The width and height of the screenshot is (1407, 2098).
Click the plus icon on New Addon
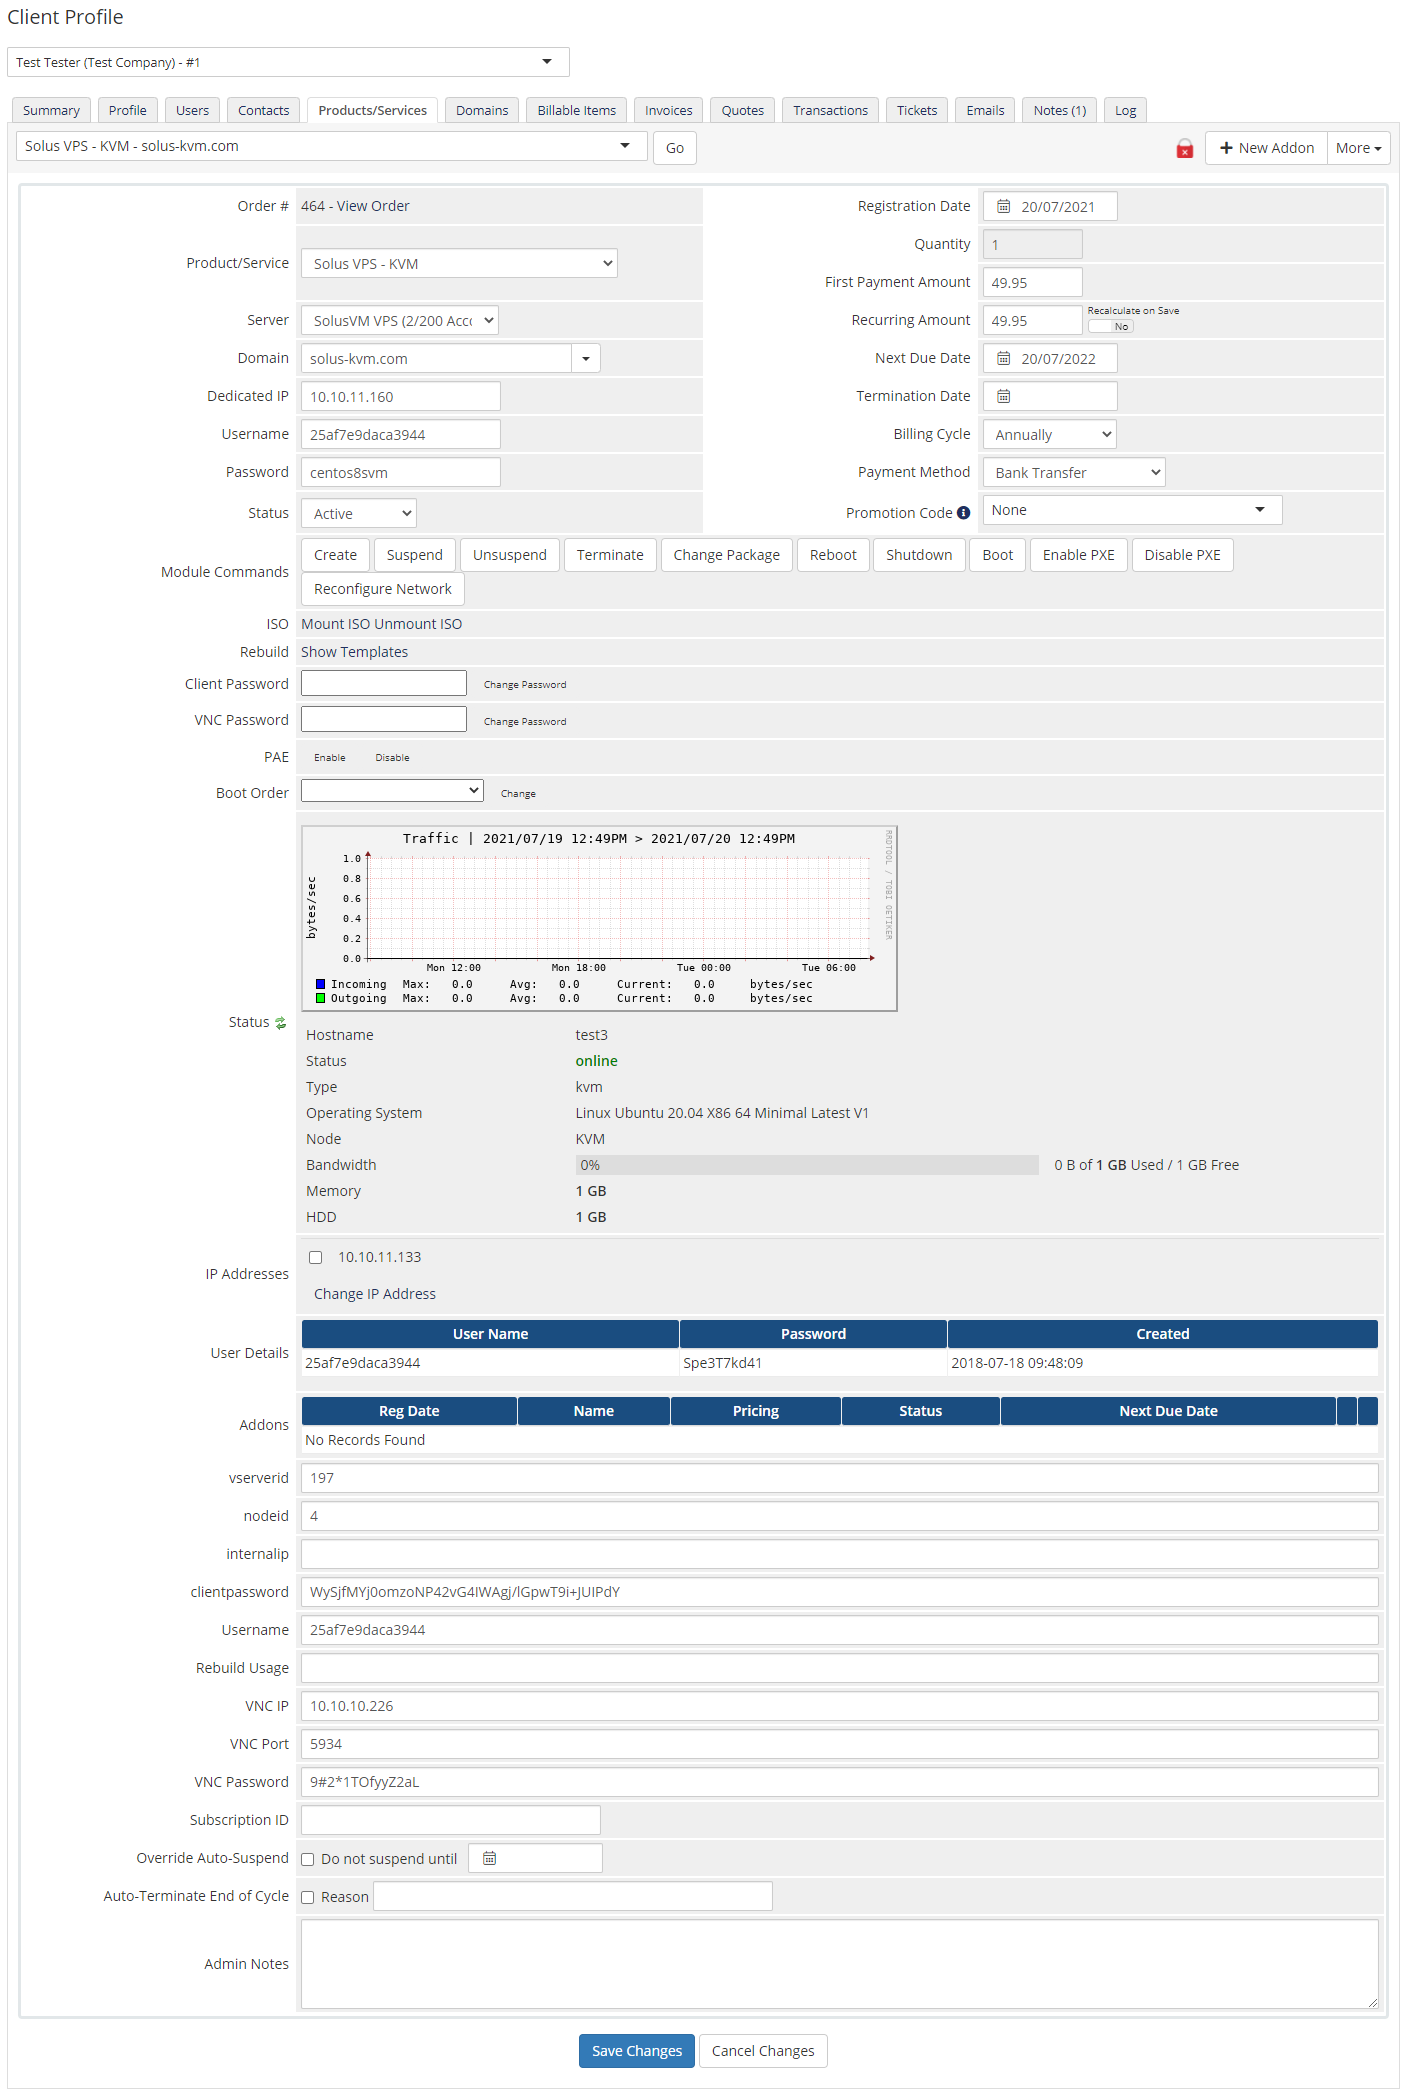(1226, 148)
